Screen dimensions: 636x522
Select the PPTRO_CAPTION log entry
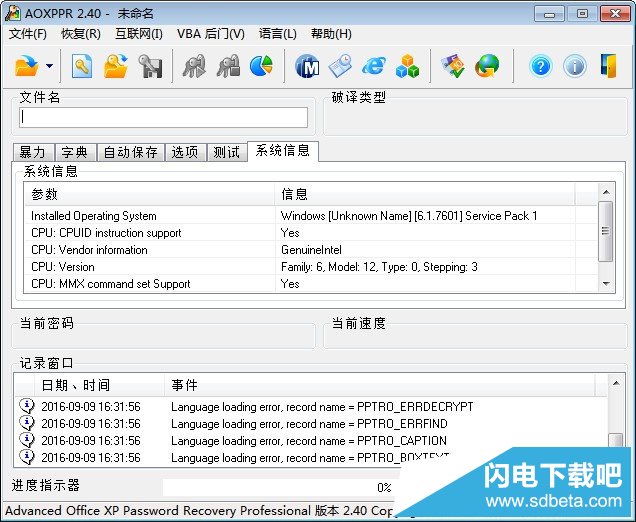coord(311,441)
